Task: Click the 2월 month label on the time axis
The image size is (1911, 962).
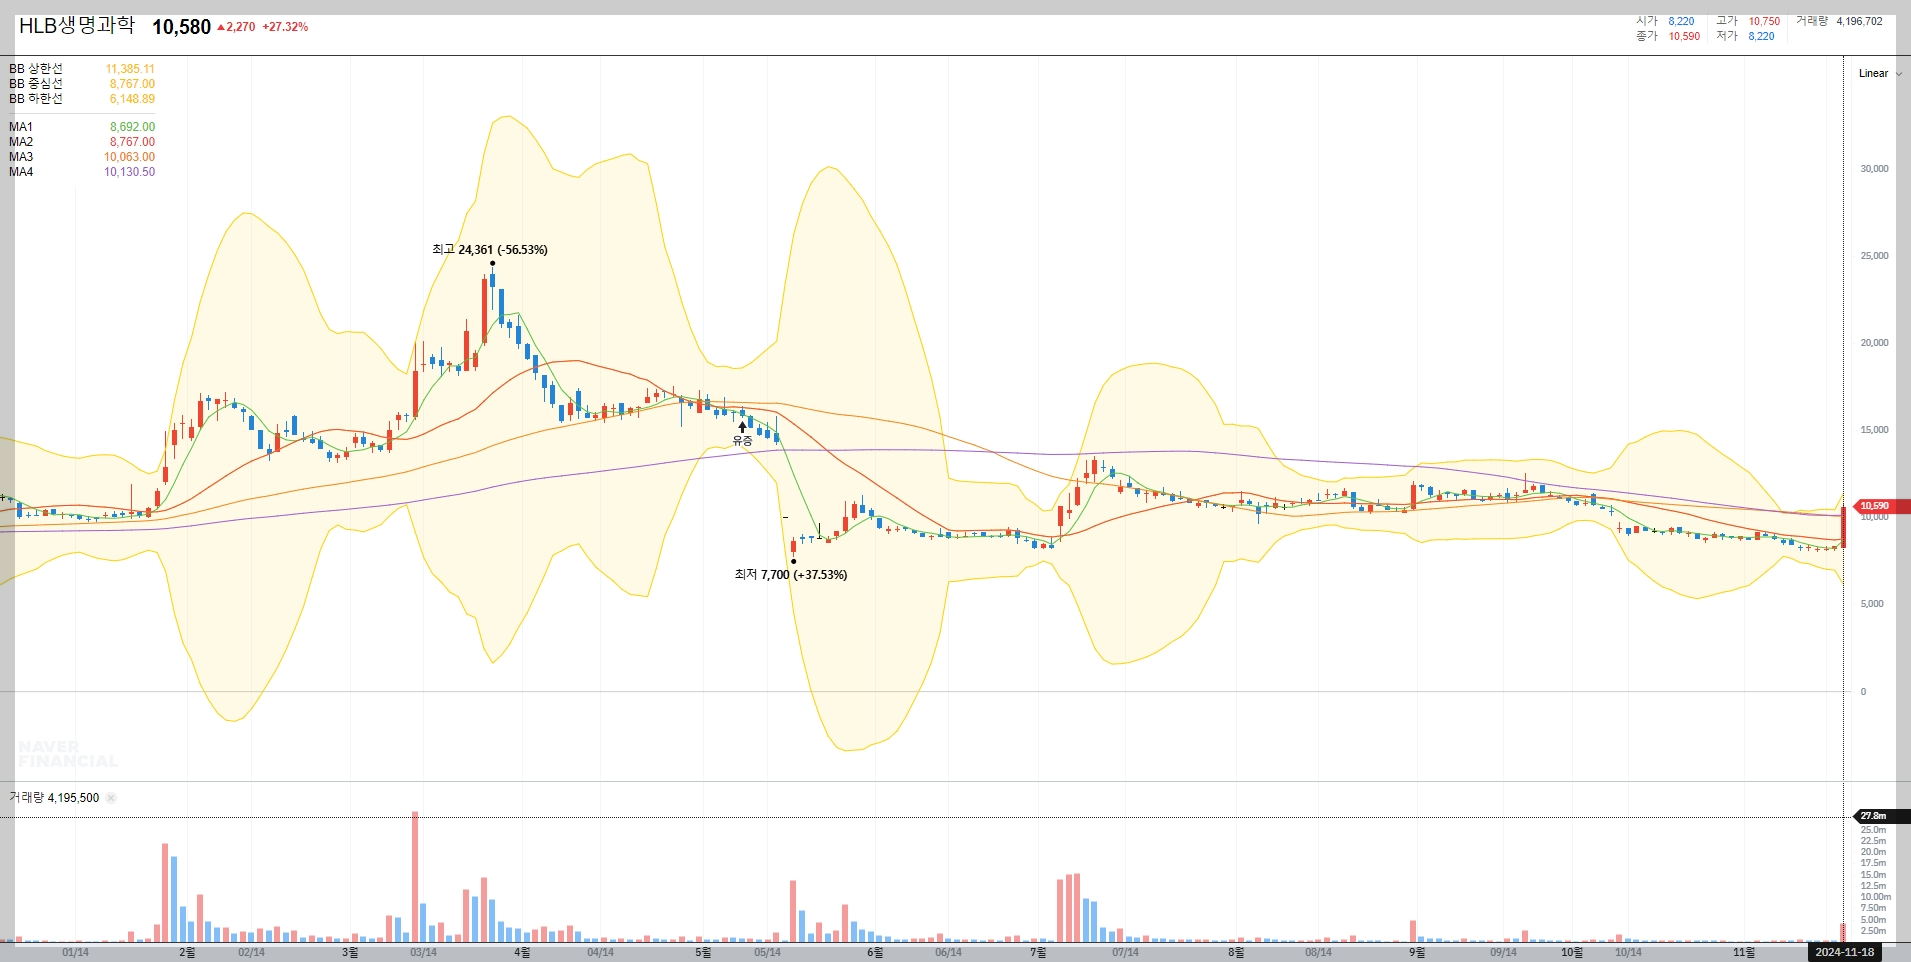Action: 187,952
